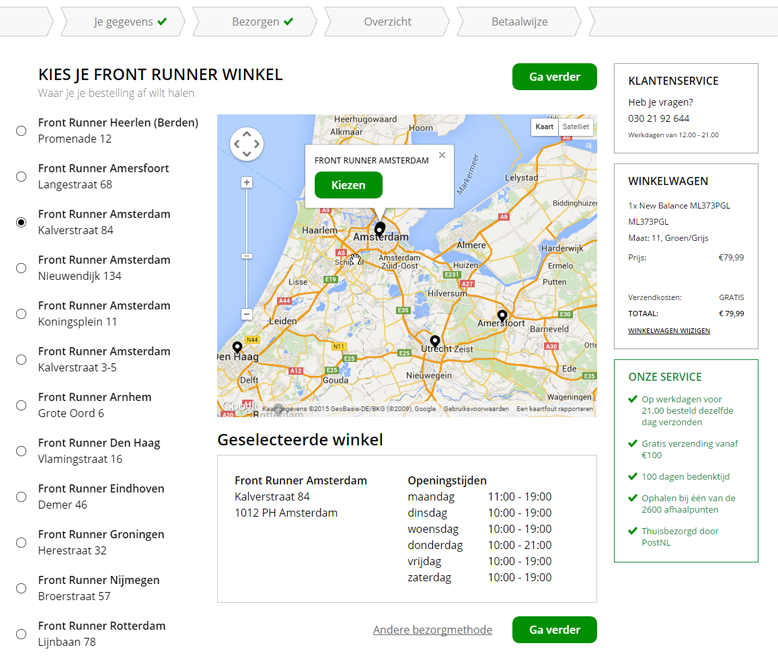This screenshot has width=778, height=660.
Task: Click the top Ga verder button
Action: coord(554,77)
